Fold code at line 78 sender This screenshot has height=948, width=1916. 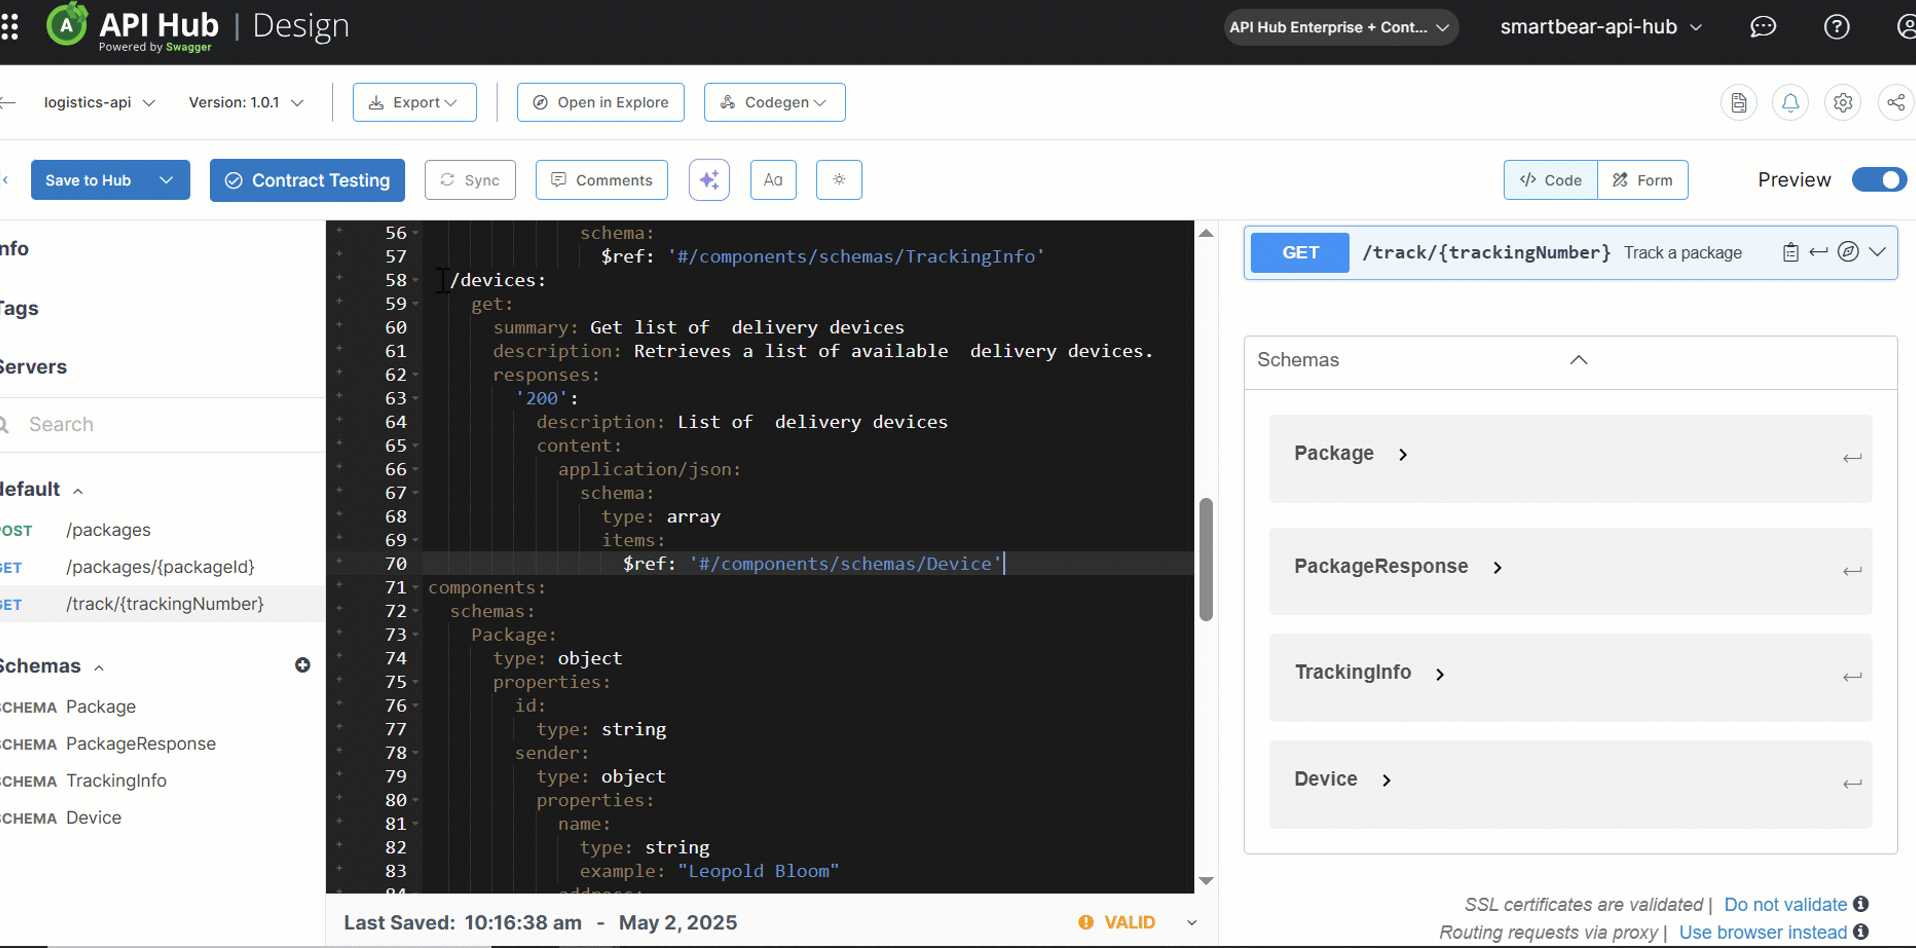coord(416,753)
